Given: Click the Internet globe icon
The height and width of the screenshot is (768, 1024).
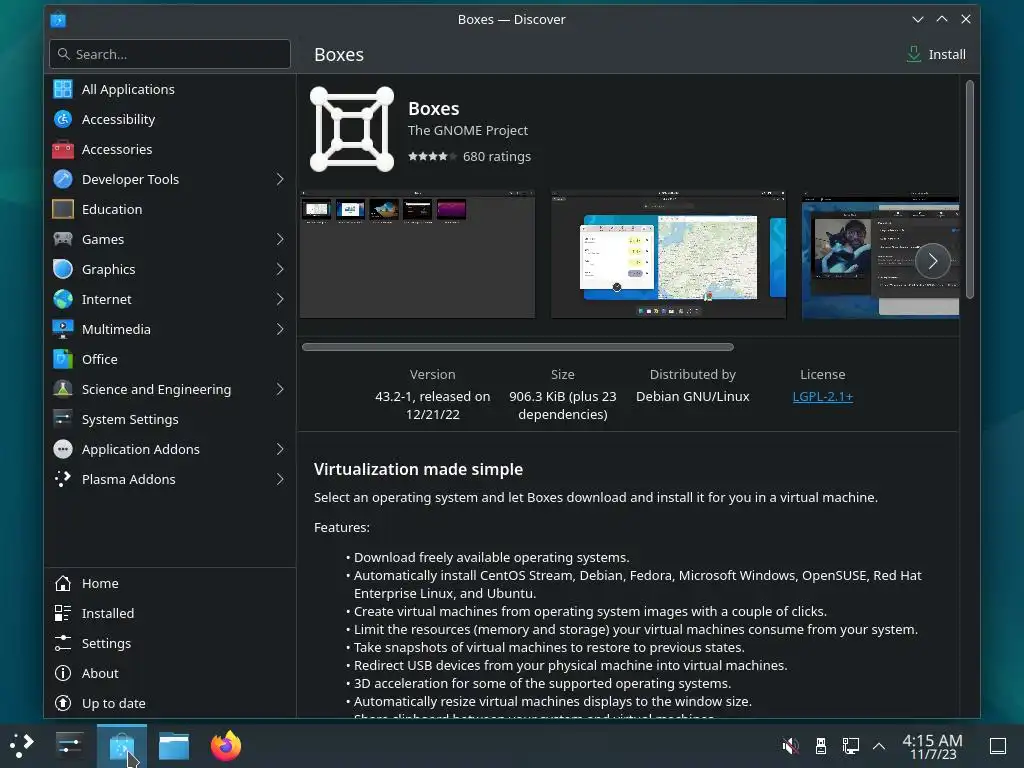Looking at the screenshot, I should coord(63,299).
